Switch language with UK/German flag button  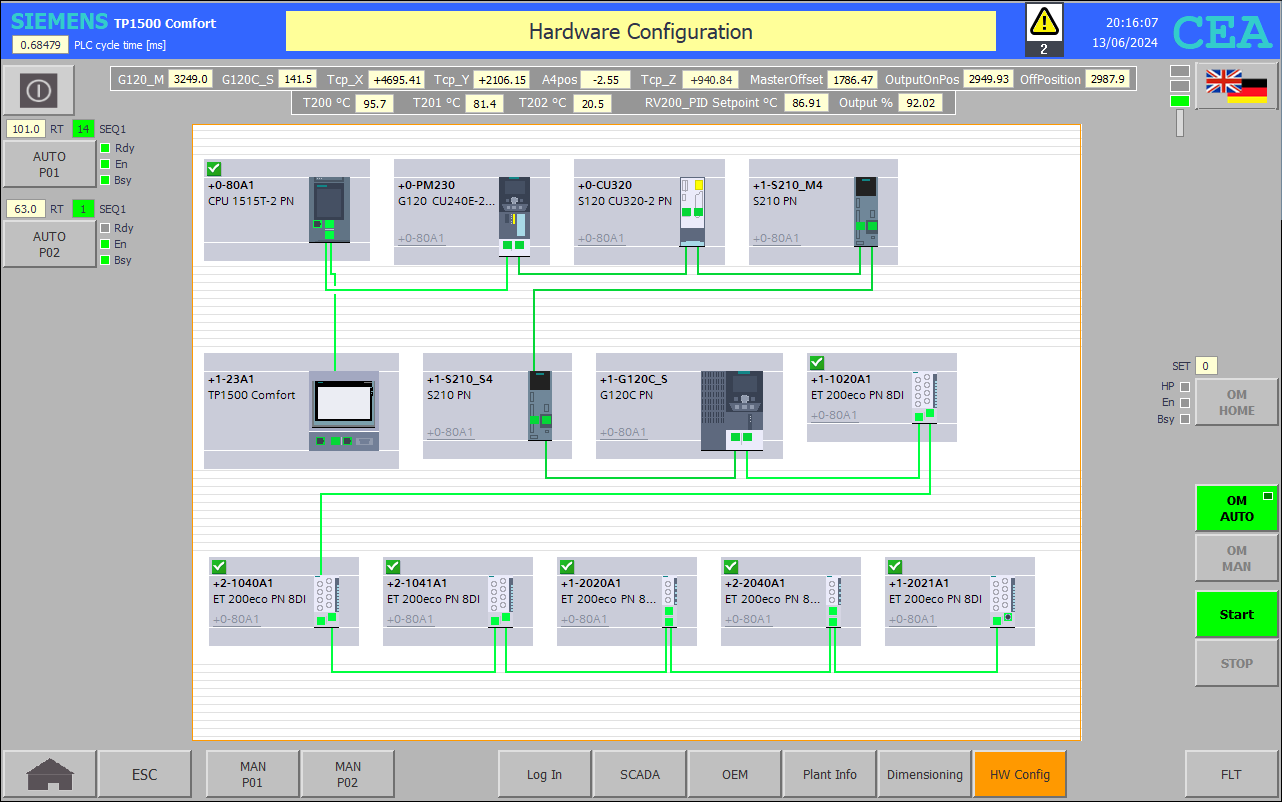[x=1236, y=86]
